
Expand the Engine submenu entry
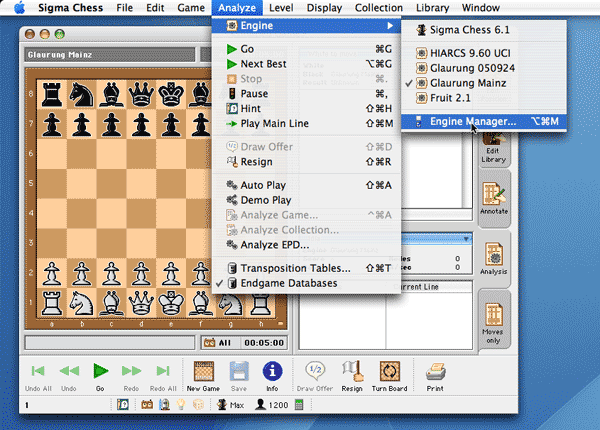pos(306,26)
